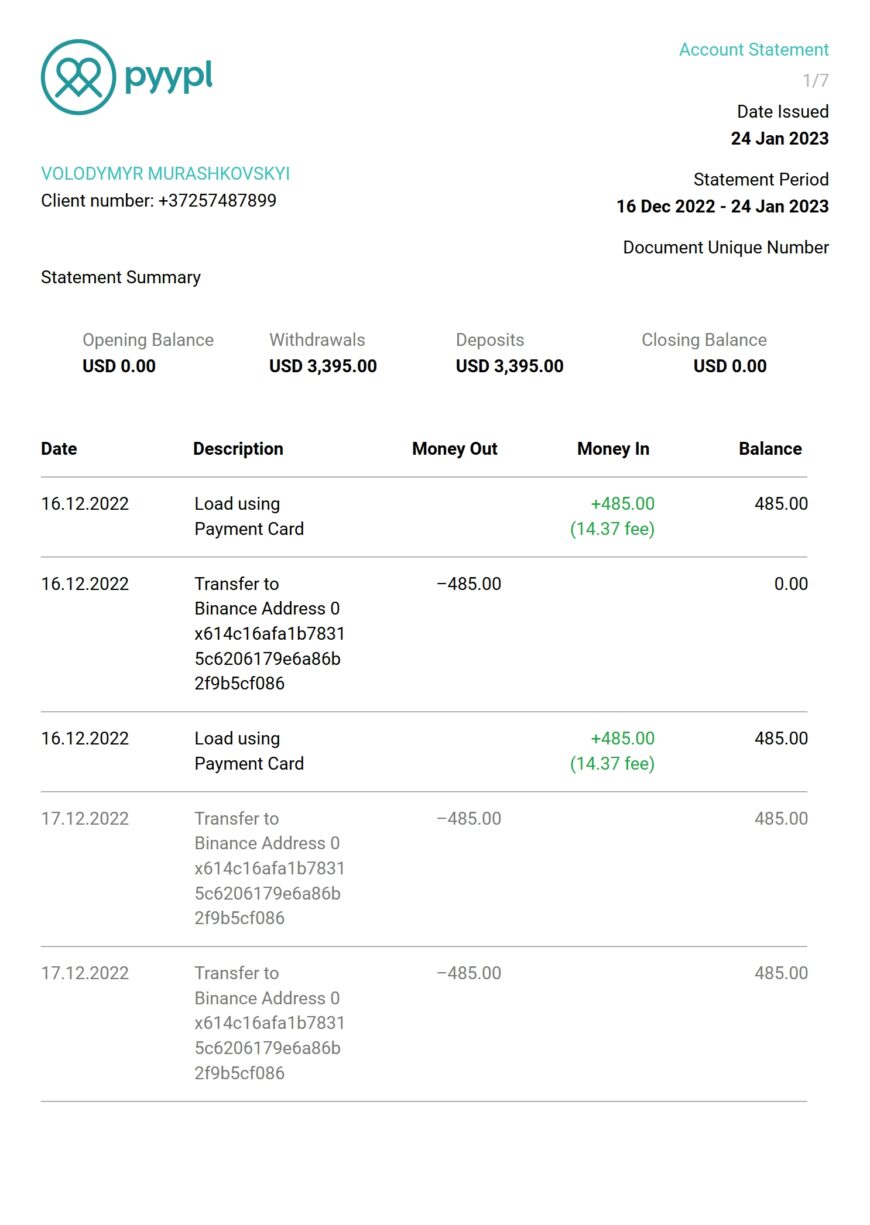Select the client number text

point(159,201)
